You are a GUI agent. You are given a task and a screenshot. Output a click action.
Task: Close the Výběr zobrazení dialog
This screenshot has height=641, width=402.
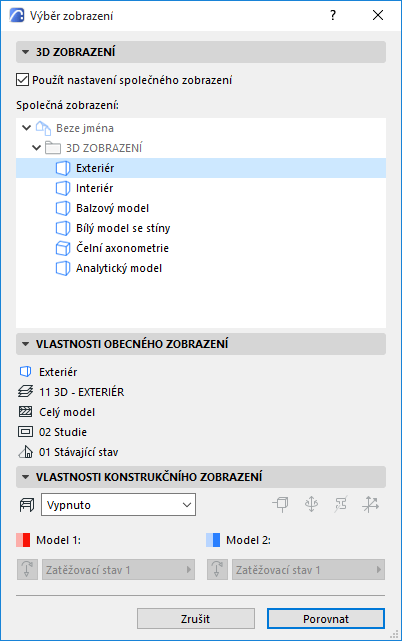click(378, 16)
